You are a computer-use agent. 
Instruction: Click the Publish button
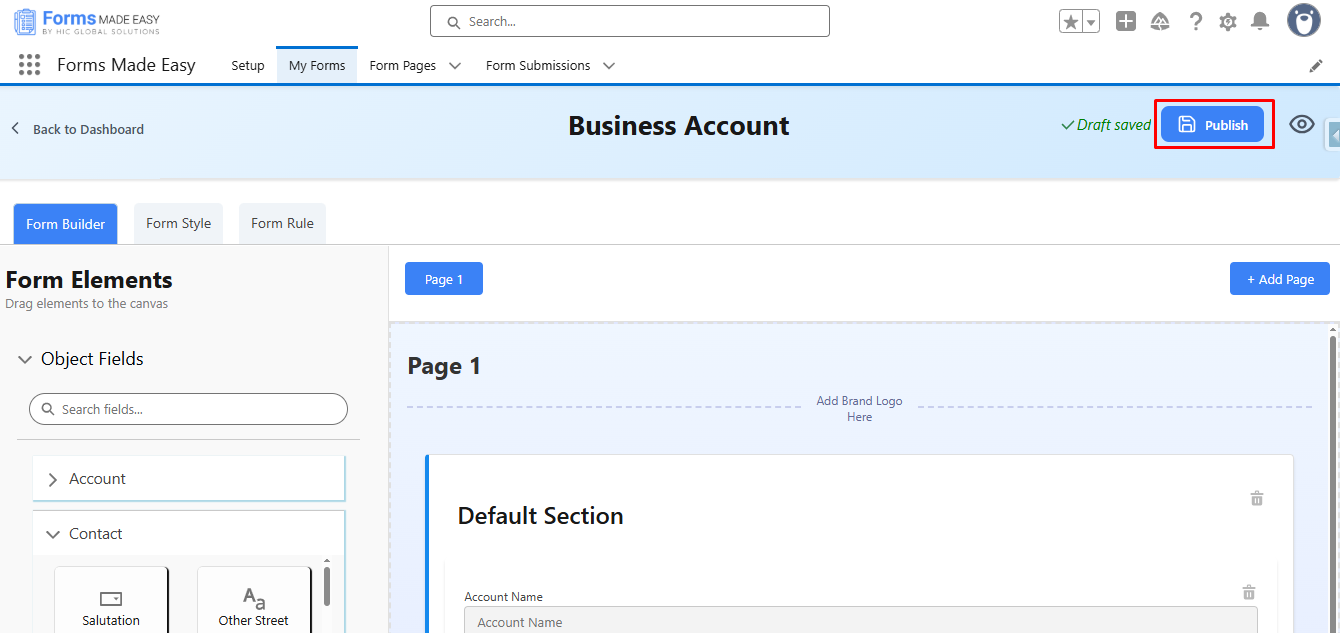click(x=1212, y=125)
